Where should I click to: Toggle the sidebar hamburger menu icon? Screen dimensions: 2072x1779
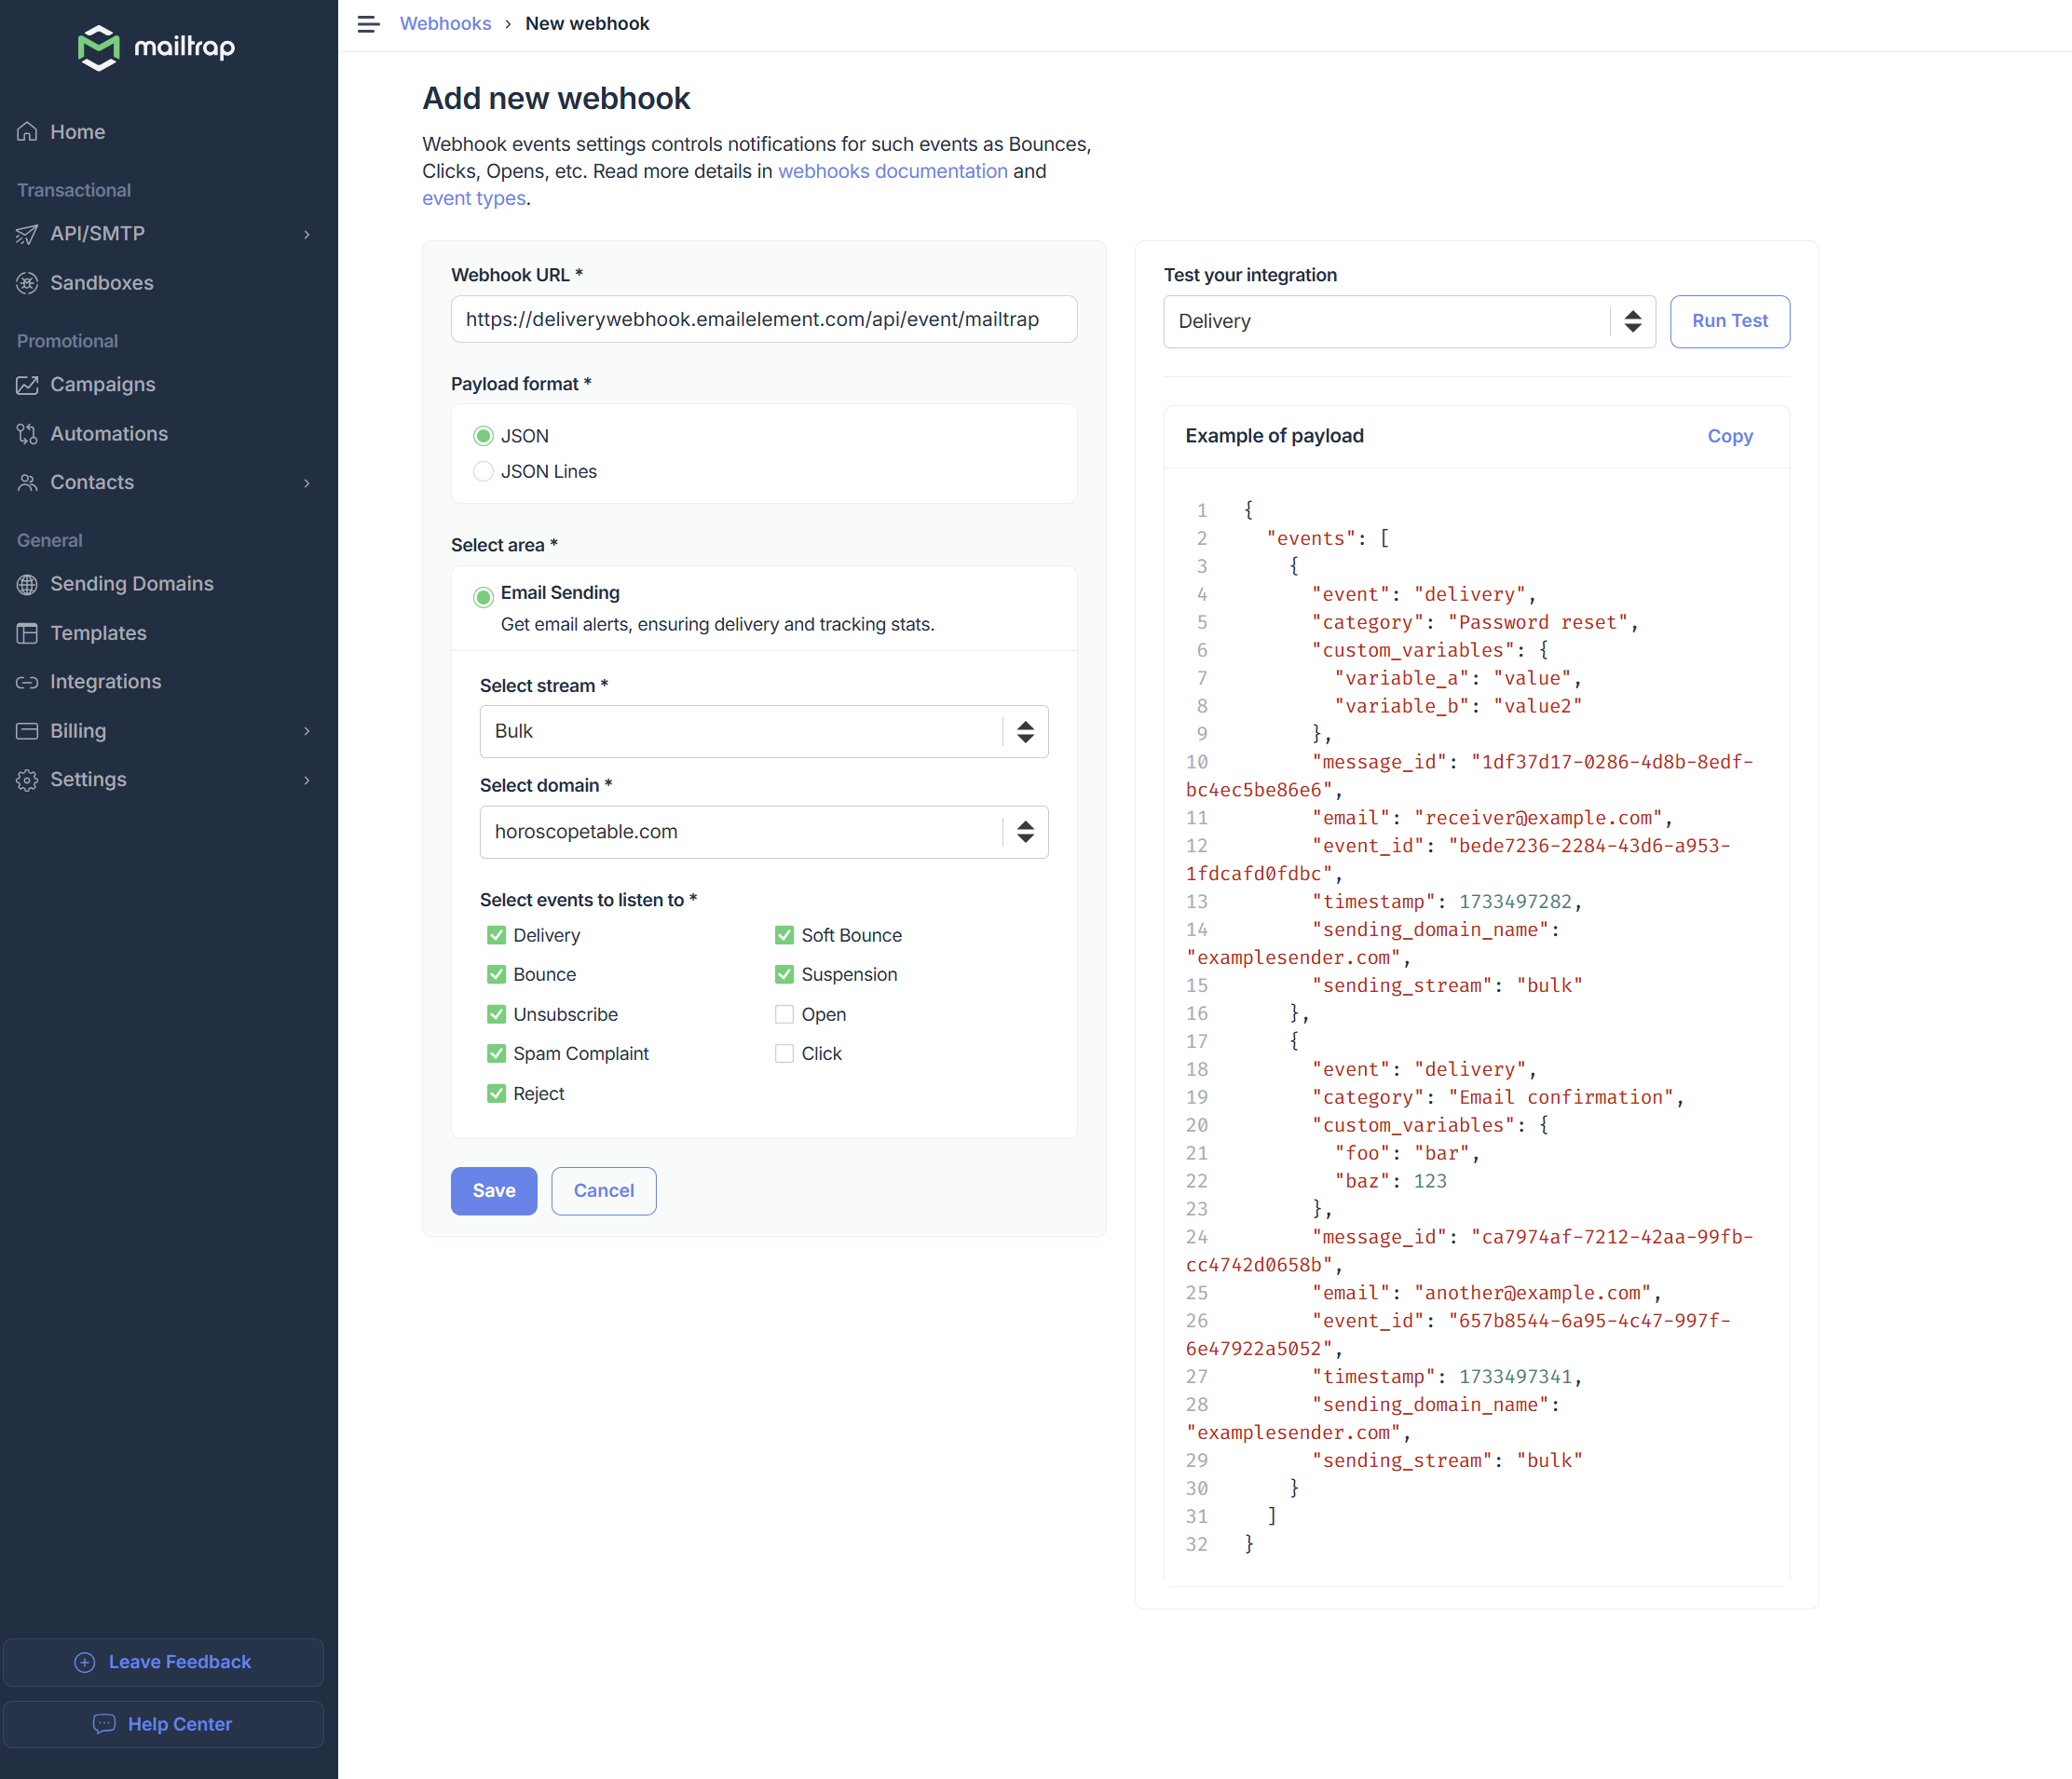tap(368, 24)
